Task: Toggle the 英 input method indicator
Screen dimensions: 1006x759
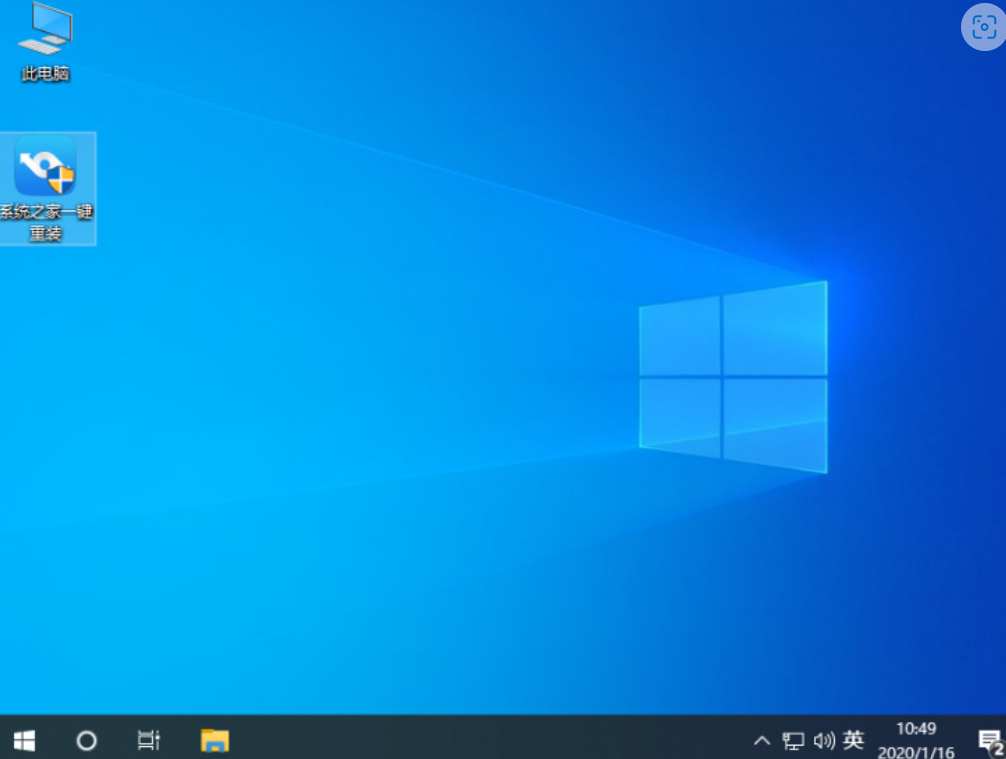Action: pos(853,740)
